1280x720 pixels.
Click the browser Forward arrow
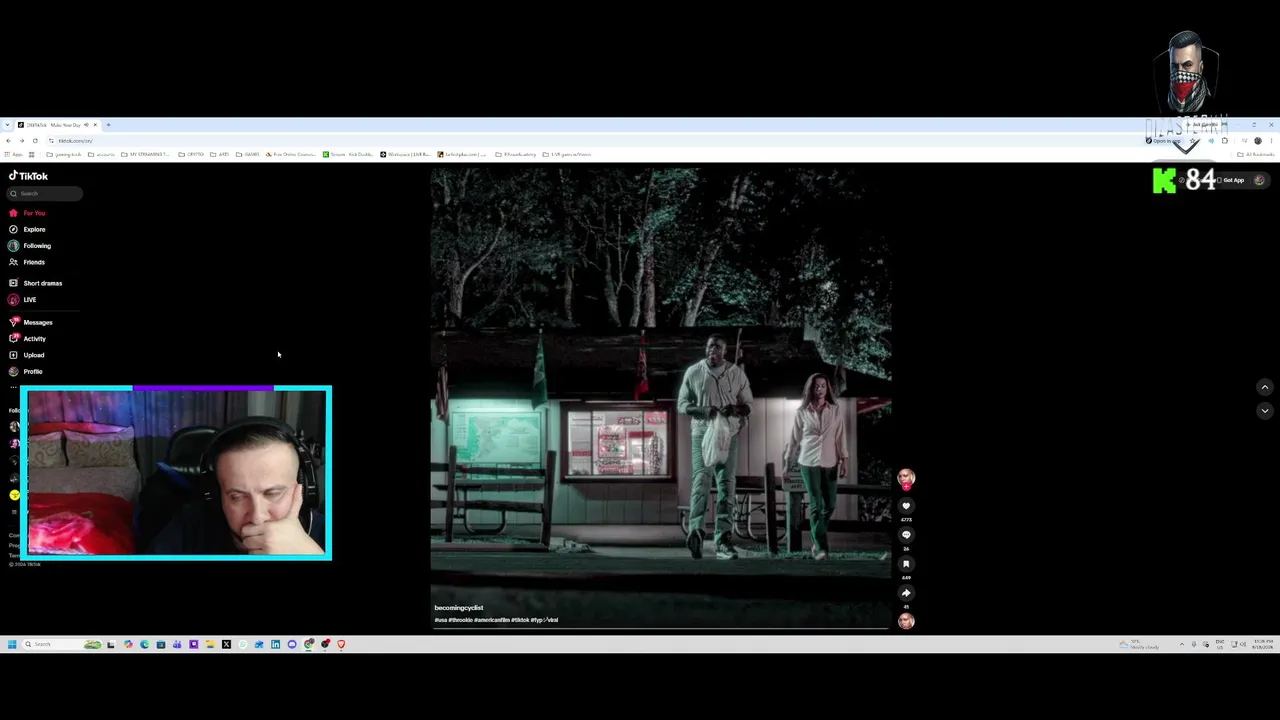pos(21,141)
